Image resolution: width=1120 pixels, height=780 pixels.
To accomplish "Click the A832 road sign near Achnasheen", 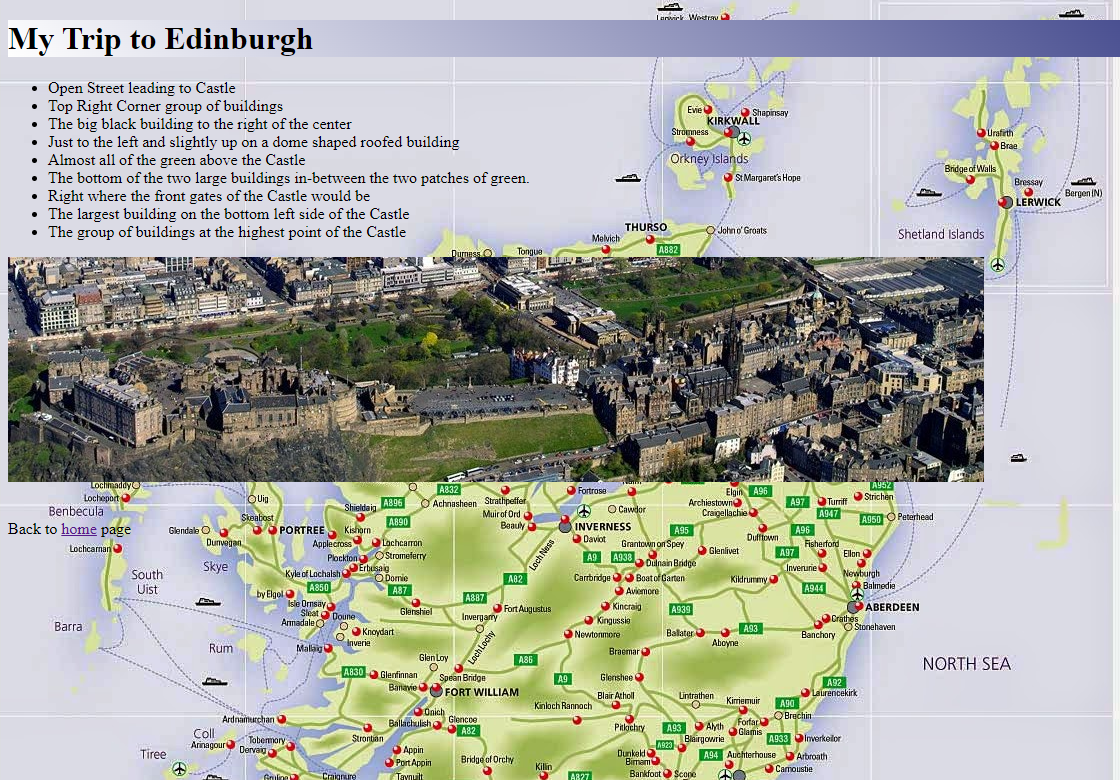I will (449, 489).
